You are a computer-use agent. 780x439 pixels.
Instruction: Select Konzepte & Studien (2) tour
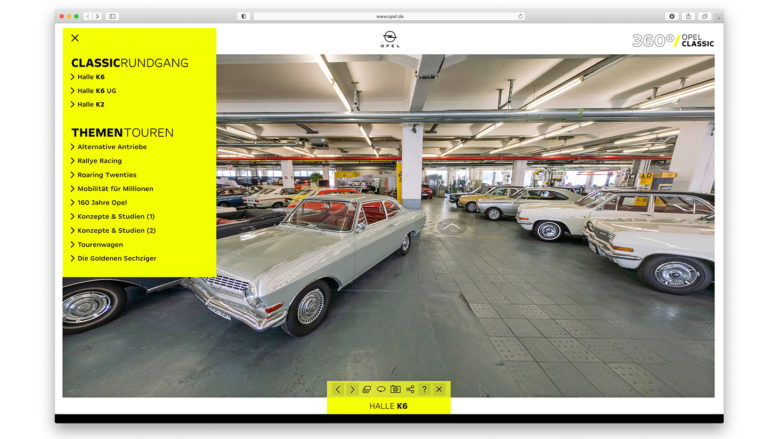(x=113, y=230)
